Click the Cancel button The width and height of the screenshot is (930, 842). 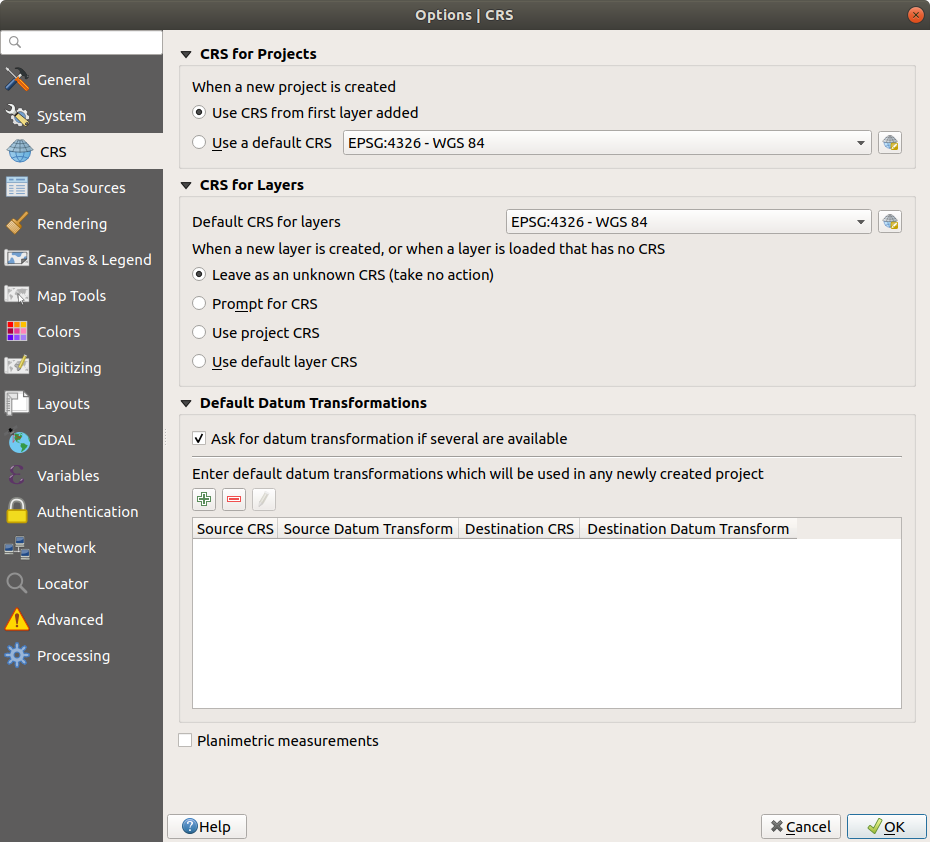point(800,826)
